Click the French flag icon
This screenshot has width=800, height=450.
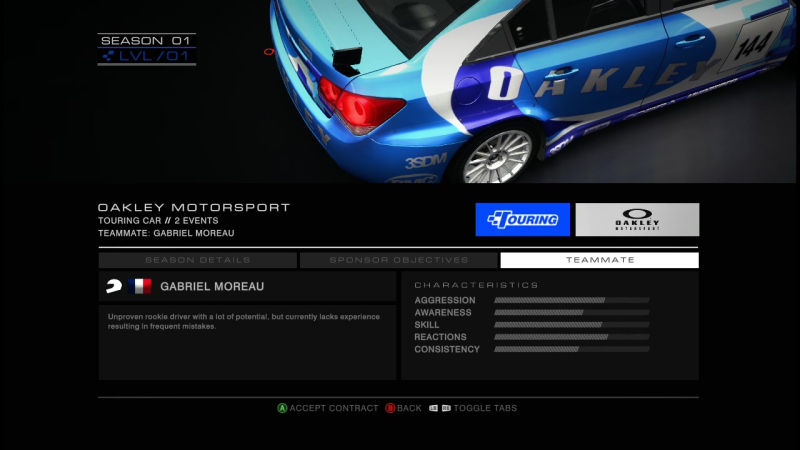140,286
